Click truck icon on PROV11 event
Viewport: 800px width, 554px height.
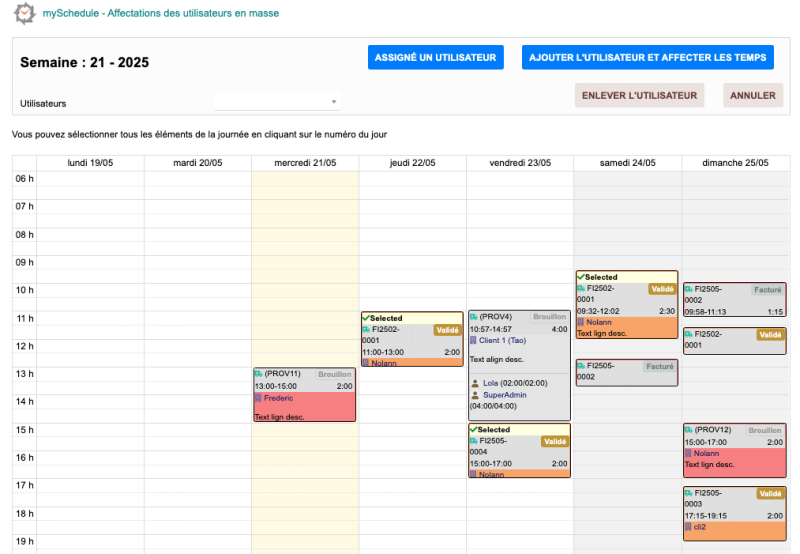[x=259, y=374]
